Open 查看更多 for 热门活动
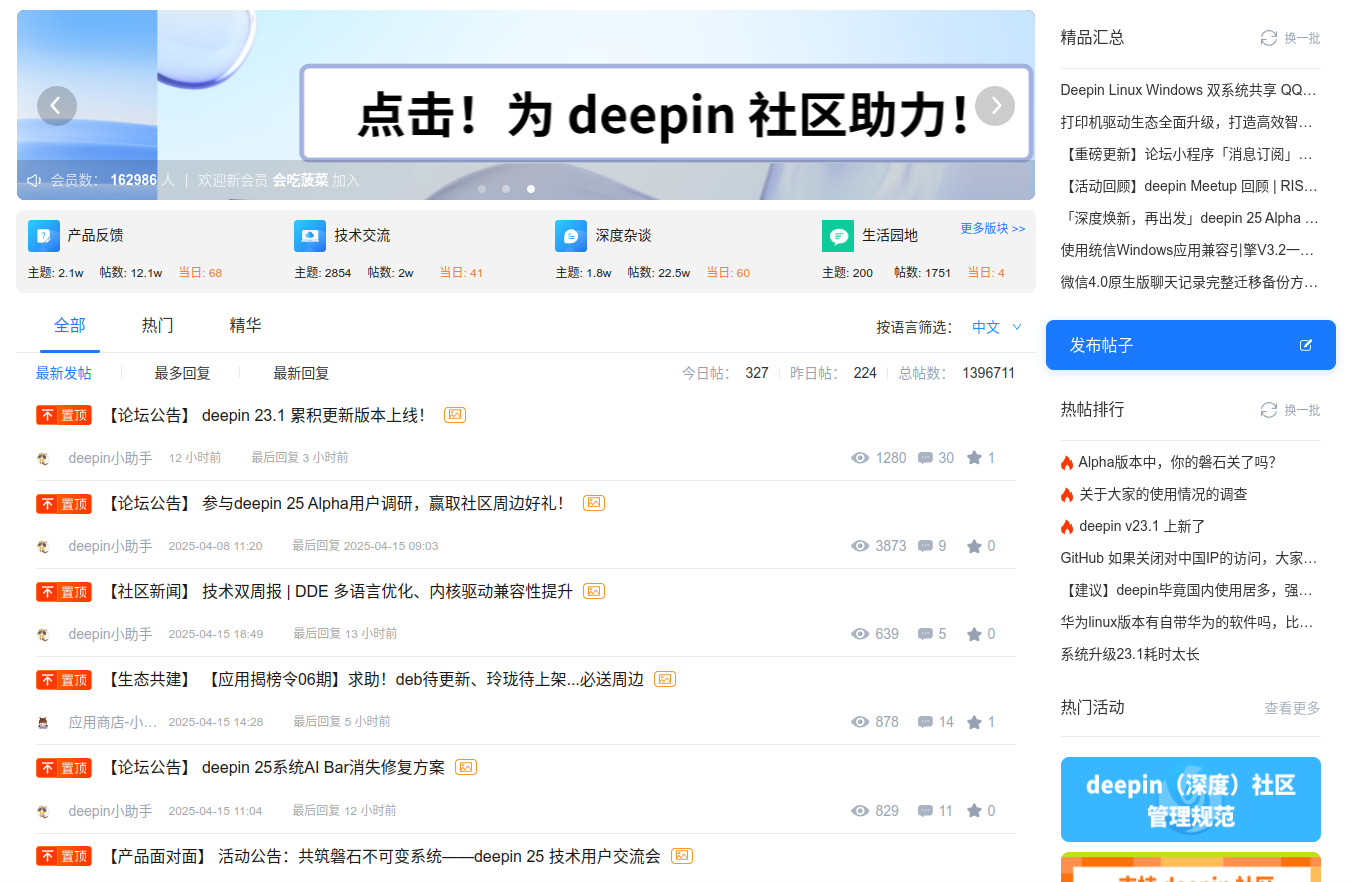This screenshot has width=1351, height=882. (x=1292, y=708)
